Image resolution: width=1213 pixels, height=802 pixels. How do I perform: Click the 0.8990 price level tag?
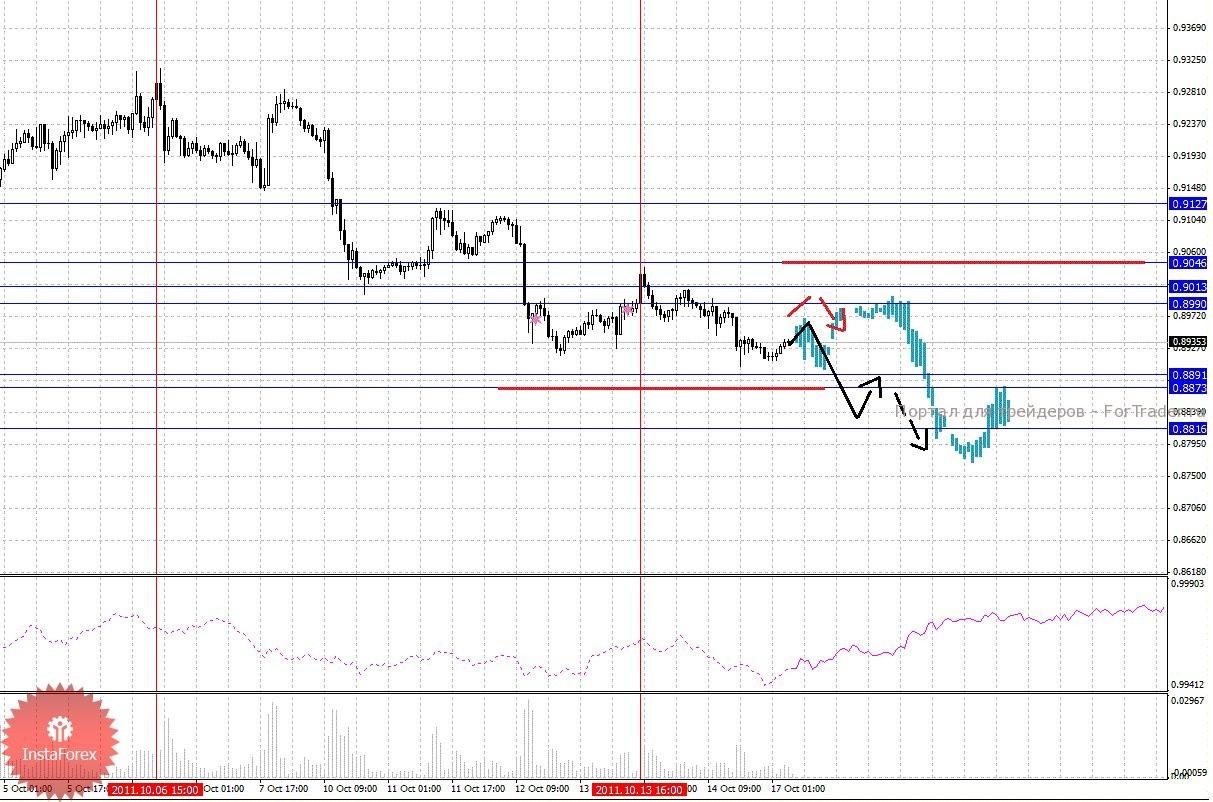(x=1189, y=303)
